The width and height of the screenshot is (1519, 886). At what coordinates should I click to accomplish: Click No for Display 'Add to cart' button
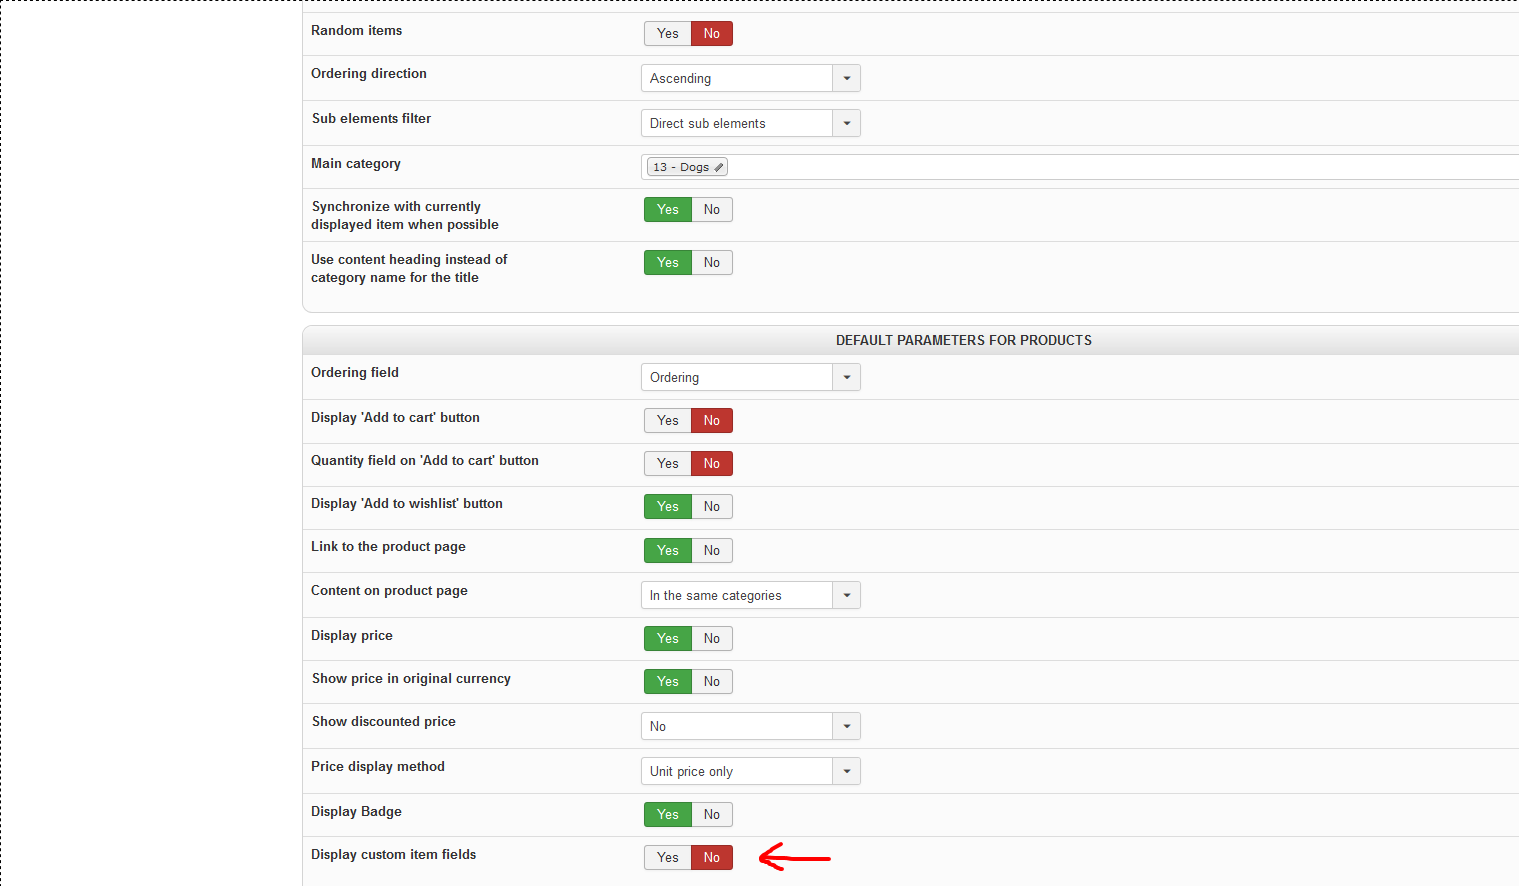pyautogui.click(x=712, y=421)
